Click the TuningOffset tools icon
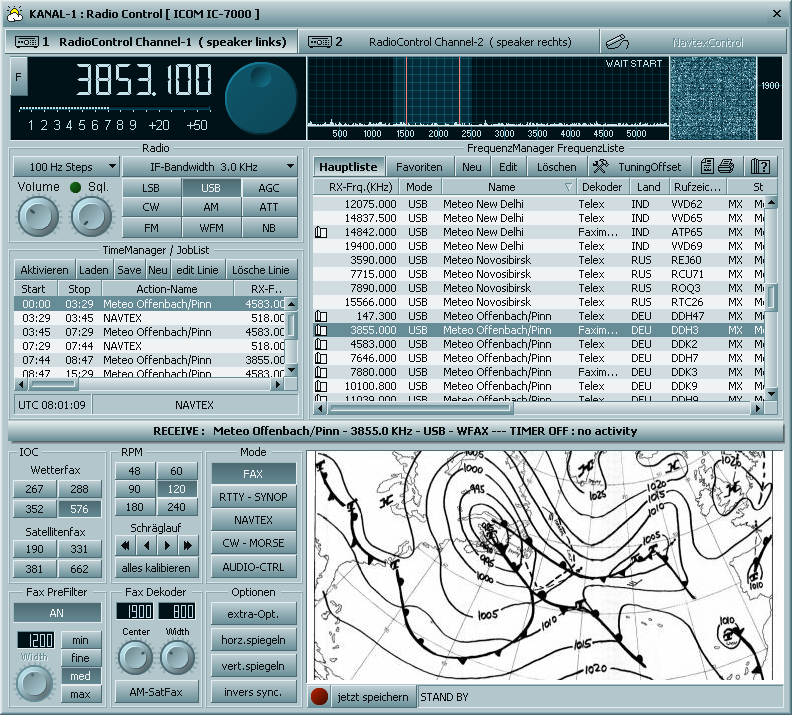This screenshot has width=792, height=715. 601,167
